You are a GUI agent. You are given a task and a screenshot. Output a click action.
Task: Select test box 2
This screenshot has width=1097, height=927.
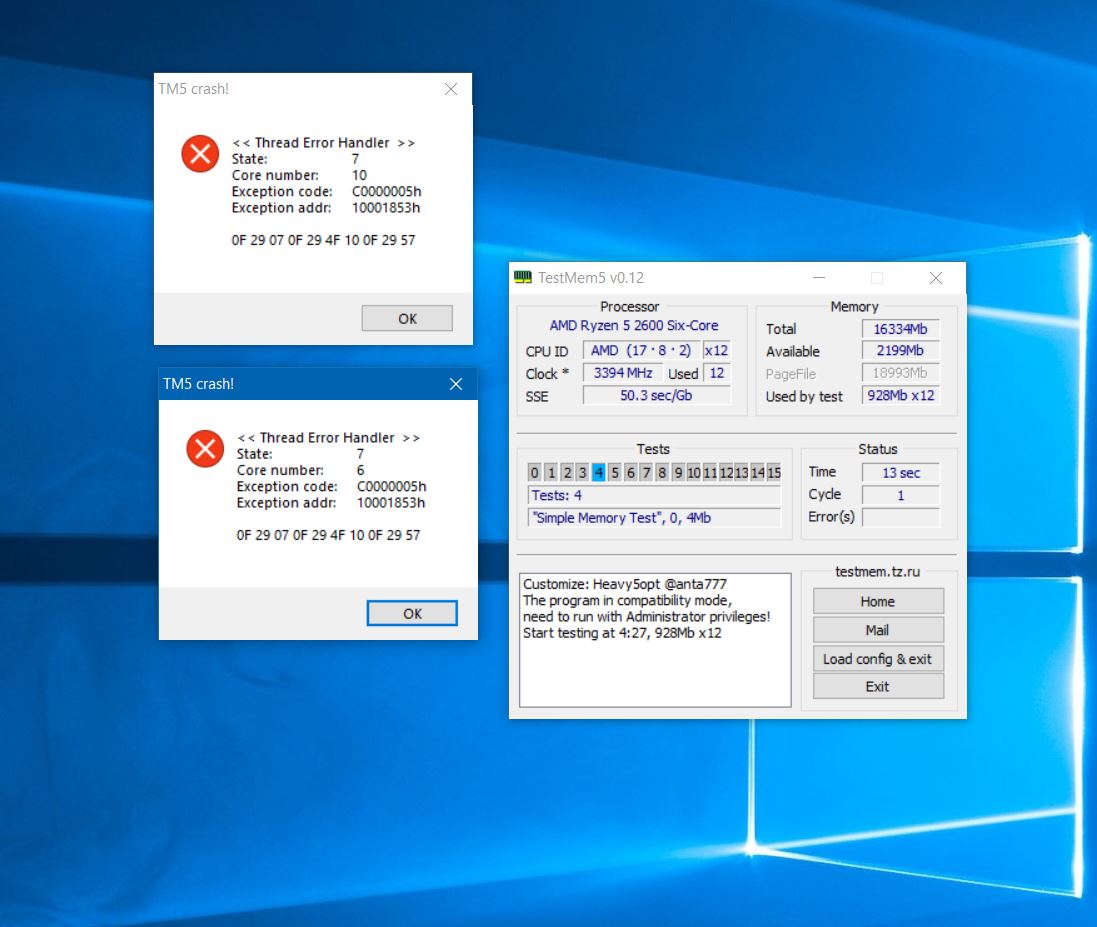(x=567, y=472)
